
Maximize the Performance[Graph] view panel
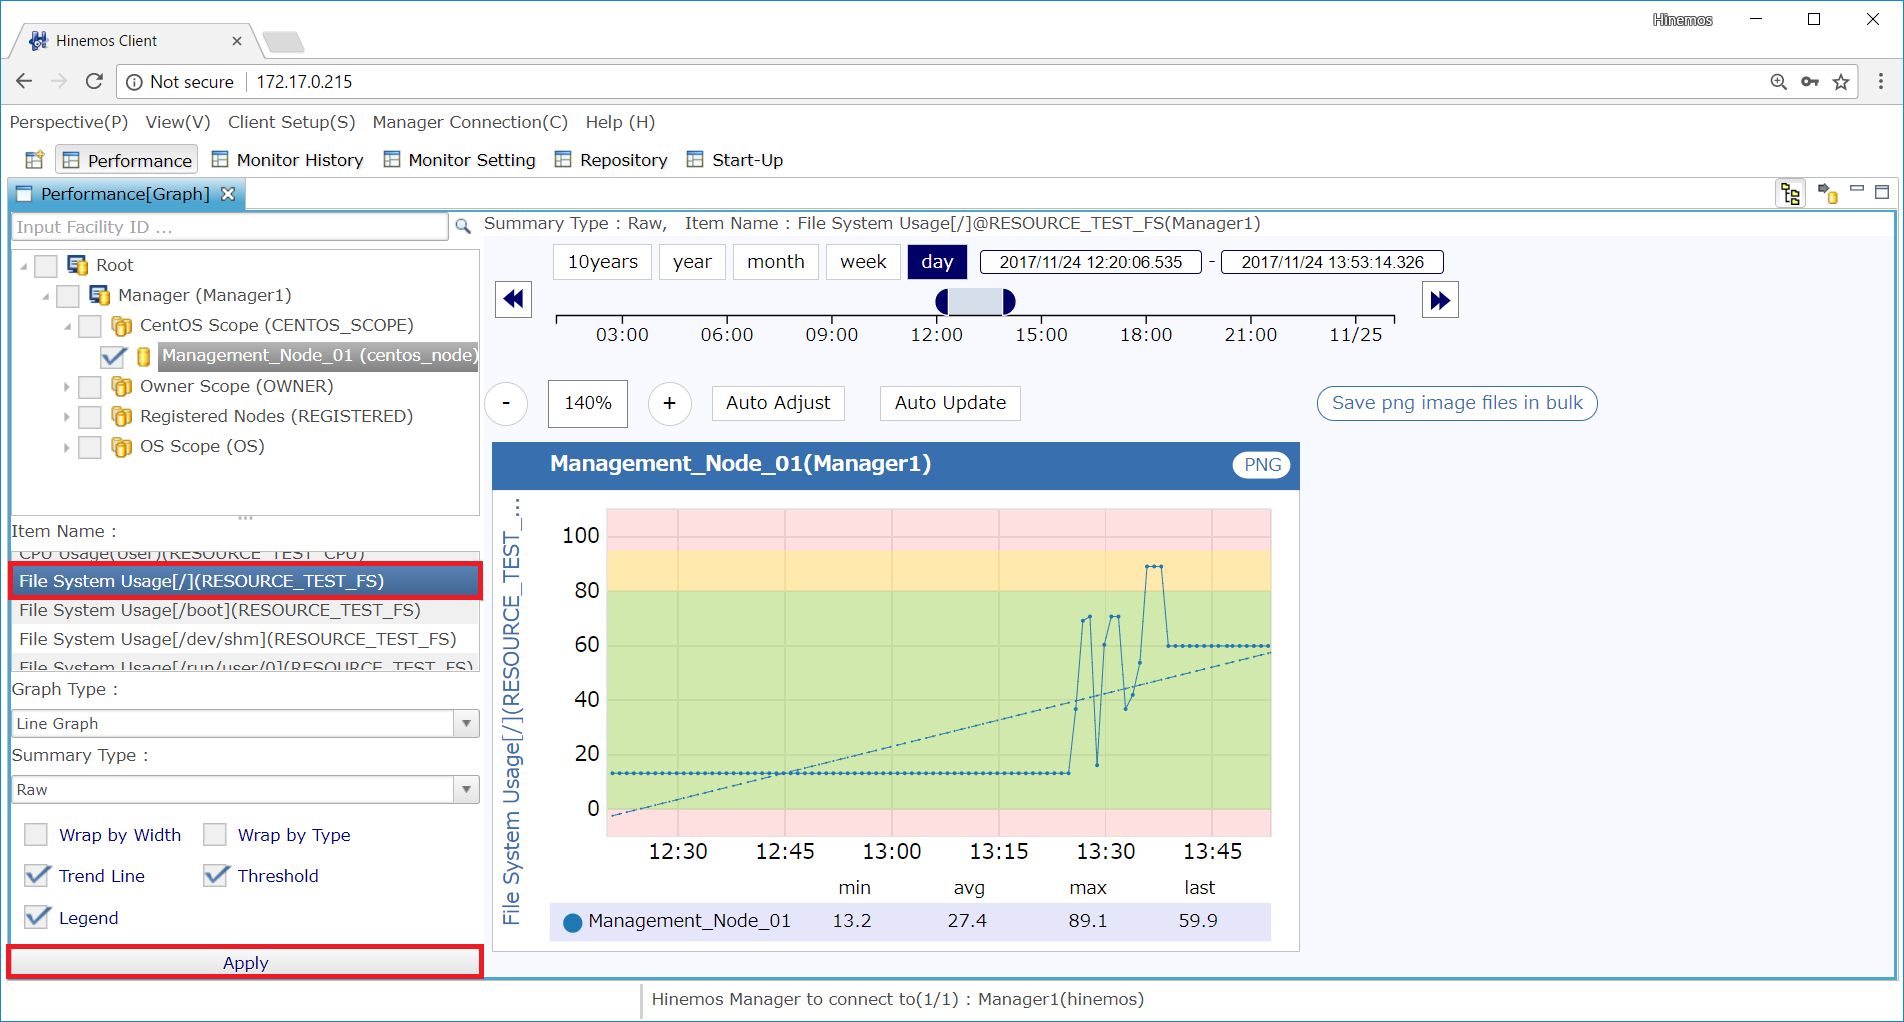tap(1882, 192)
